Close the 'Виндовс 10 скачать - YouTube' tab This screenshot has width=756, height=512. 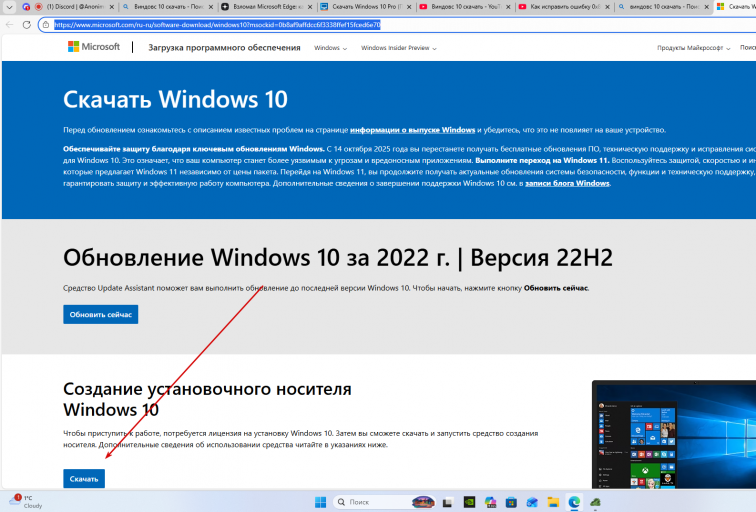click(x=508, y=7)
